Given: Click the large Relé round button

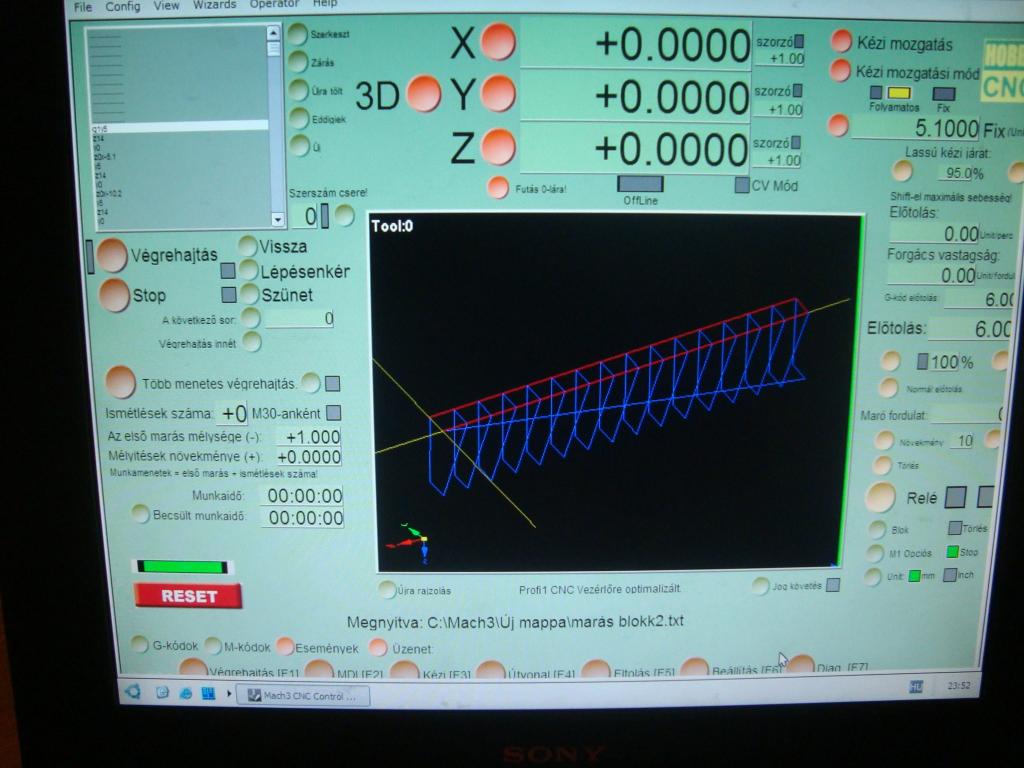Looking at the screenshot, I should click(x=880, y=498).
